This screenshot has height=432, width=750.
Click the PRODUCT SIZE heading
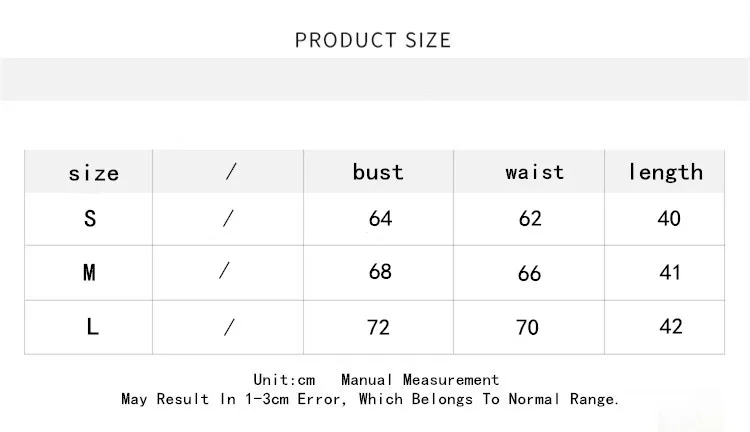373,40
